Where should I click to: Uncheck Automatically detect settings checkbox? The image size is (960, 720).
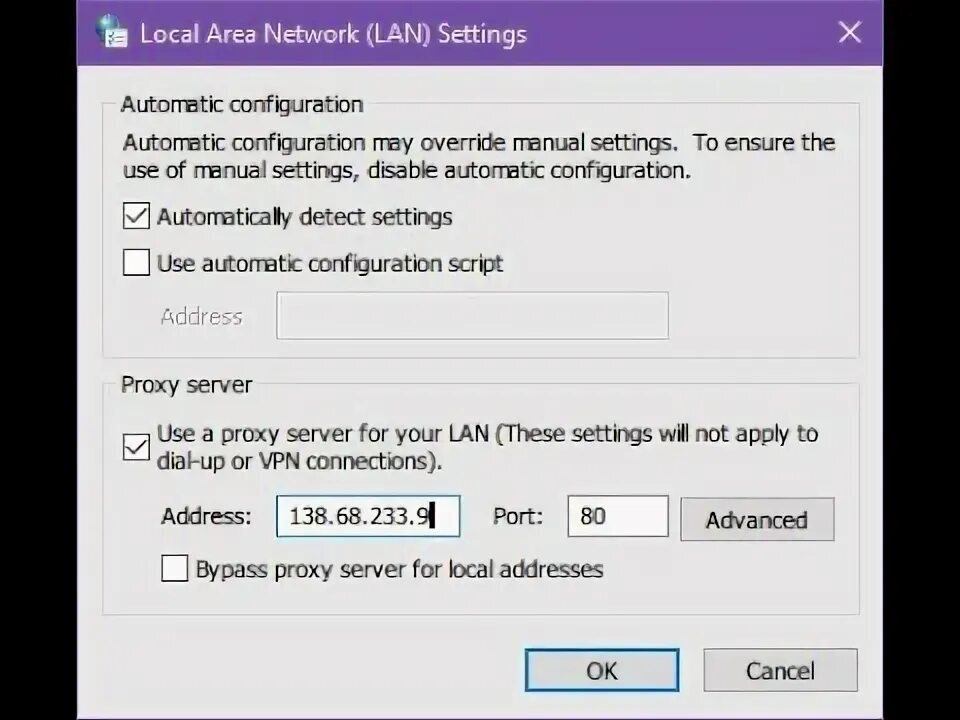(x=136, y=216)
